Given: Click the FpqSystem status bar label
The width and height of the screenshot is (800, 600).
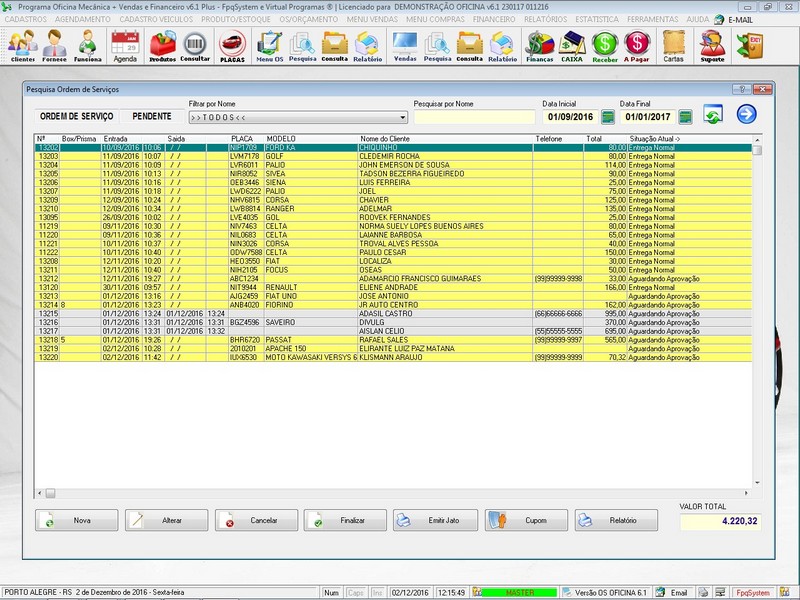Looking at the screenshot, I should pyautogui.click(x=753, y=592).
